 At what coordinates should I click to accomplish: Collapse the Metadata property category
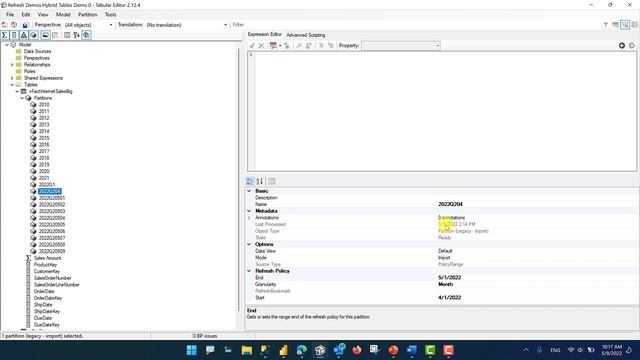point(249,211)
